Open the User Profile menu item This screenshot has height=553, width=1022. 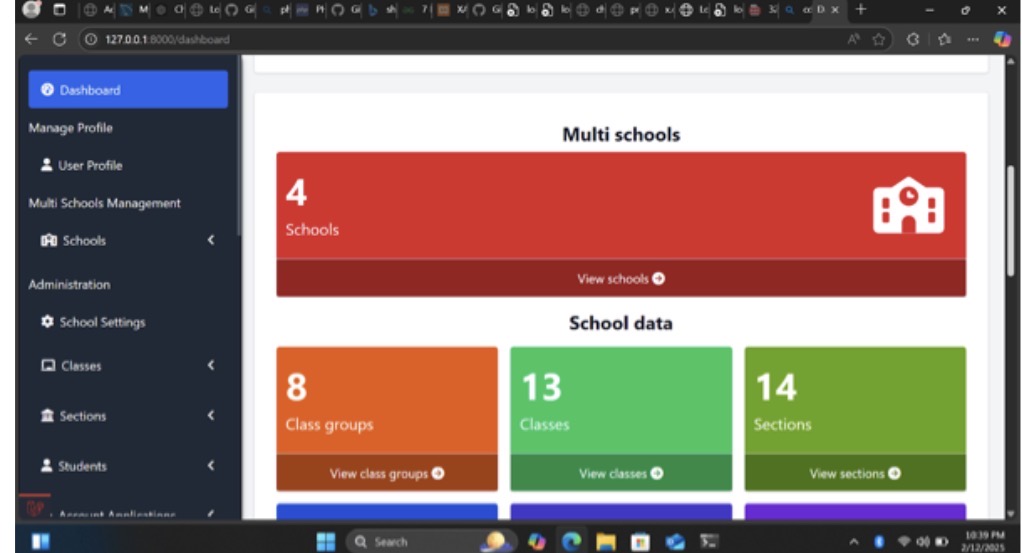[x=89, y=166]
